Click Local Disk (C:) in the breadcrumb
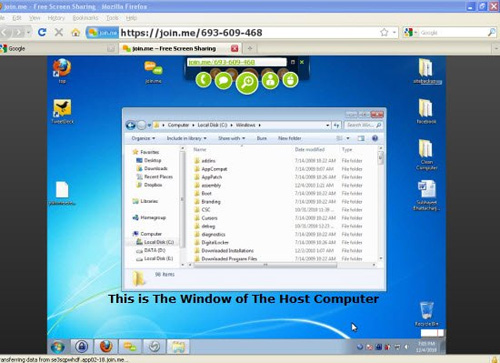 click(212, 125)
